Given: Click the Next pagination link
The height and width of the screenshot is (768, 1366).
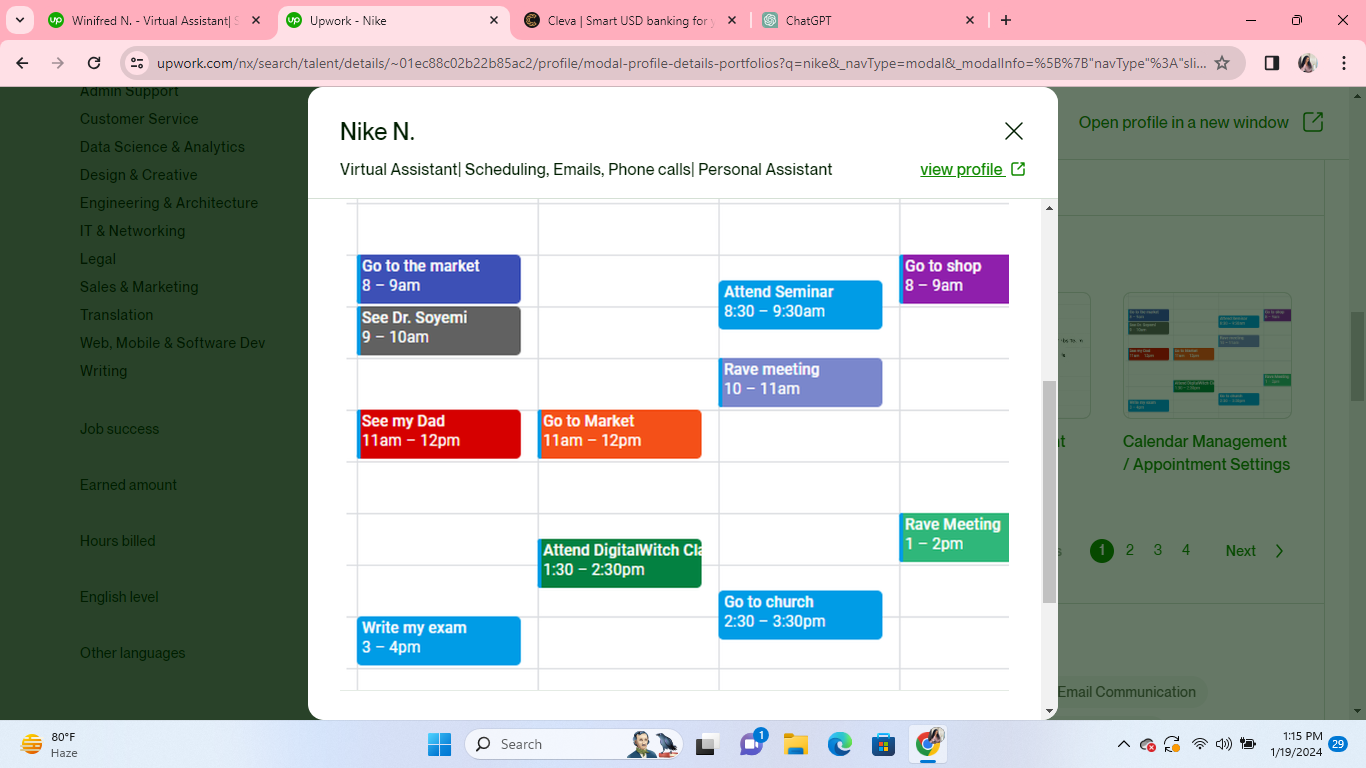Looking at the screenshot, I should [1240, 551].
